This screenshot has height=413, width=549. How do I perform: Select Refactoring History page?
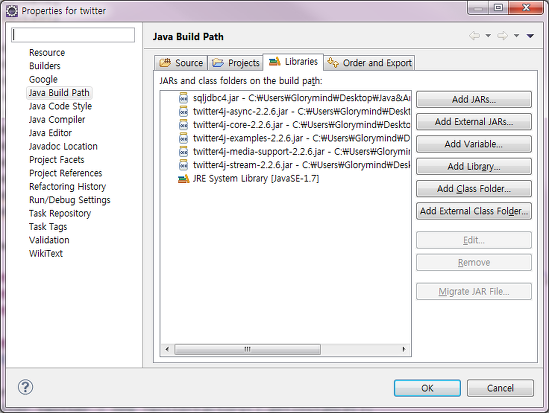coord(67,187)
